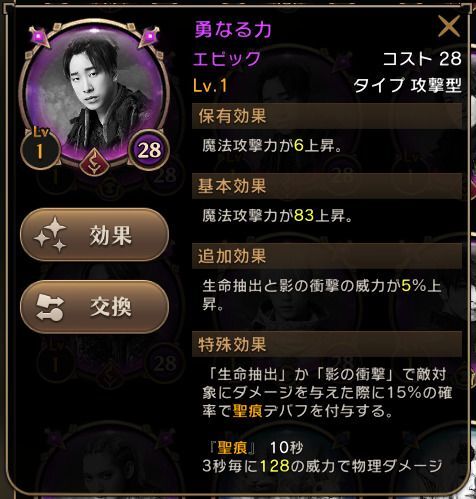Click the top-left purple gem ornament
This screenshot has height=499, width=476.
[x=40, y=36]
